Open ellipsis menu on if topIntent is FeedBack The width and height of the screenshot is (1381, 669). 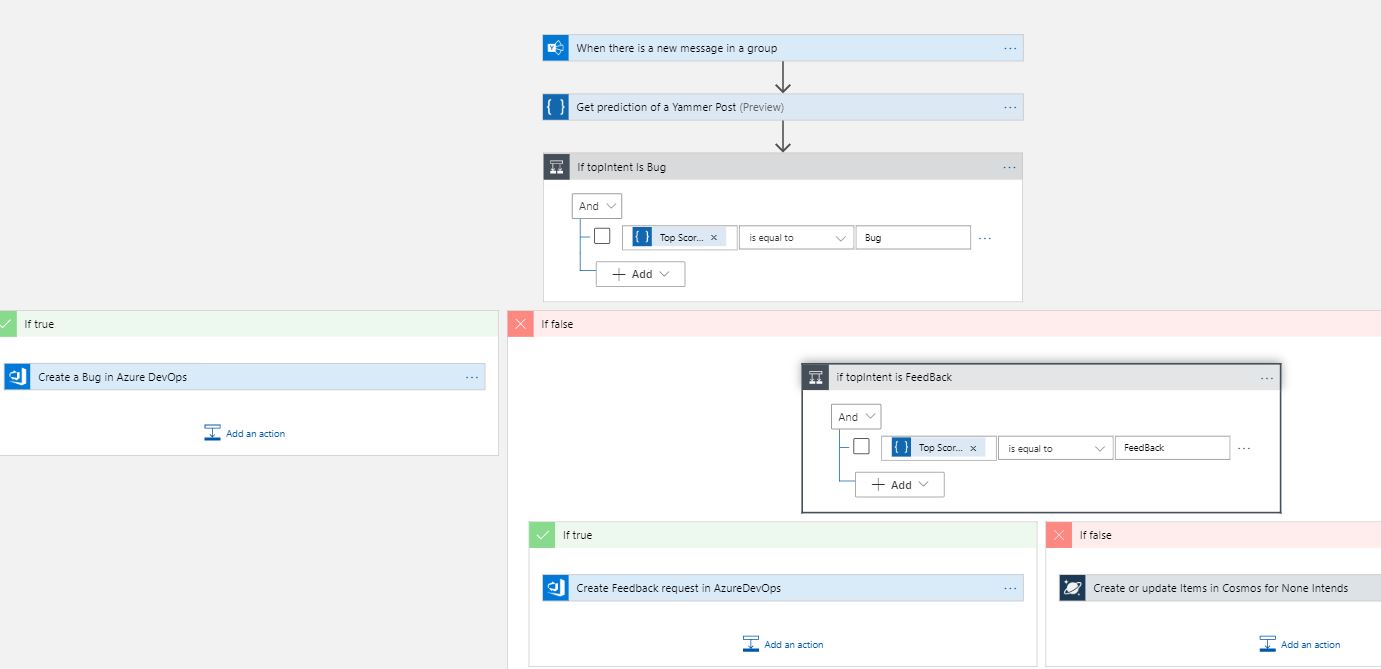(x=1267, y=378)
